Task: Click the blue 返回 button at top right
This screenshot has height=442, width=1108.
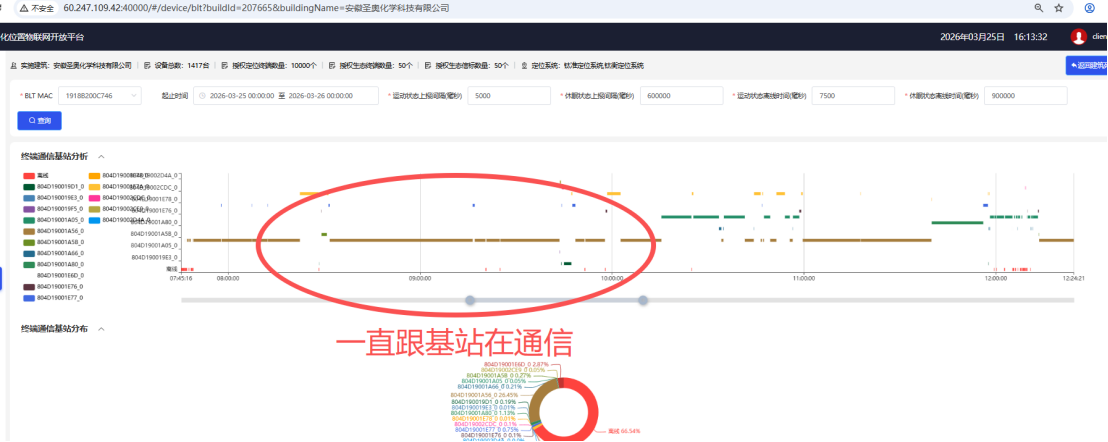Action: pyautogui.click(x=1087, y=65)
